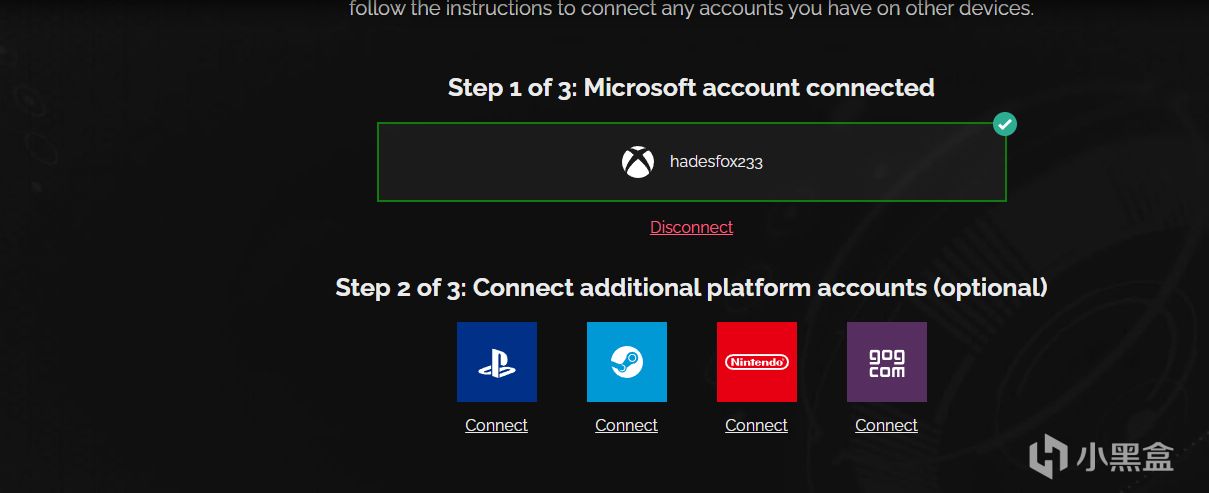Disconnect the Microsoft account
The width and height of the screenshot is (1209, 493).
pyautogui.click(x=691, y=227)
